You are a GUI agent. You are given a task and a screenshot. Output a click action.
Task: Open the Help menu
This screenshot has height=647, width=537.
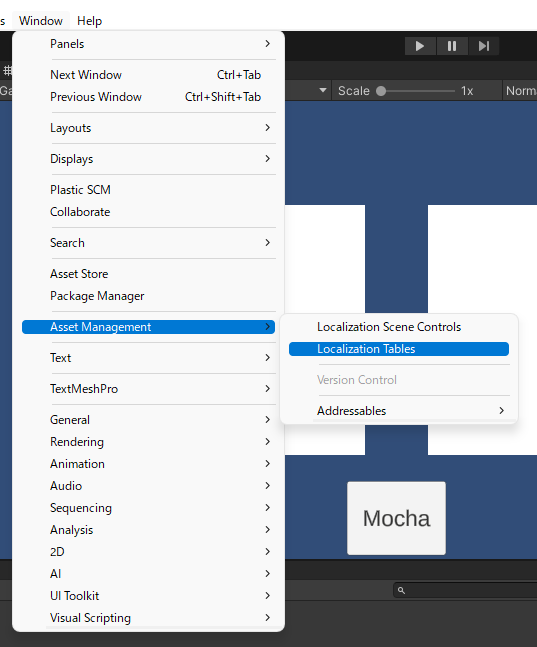(89, 21)
